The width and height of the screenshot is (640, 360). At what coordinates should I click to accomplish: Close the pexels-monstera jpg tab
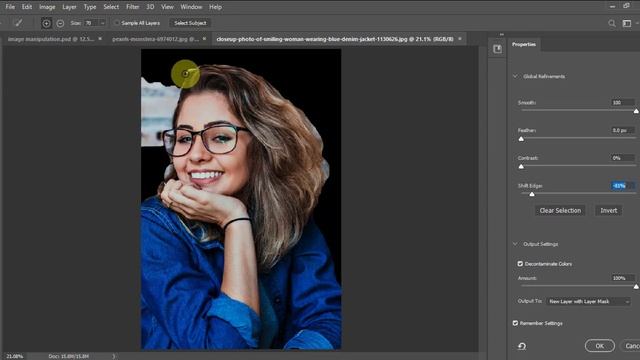click(204, 39)
